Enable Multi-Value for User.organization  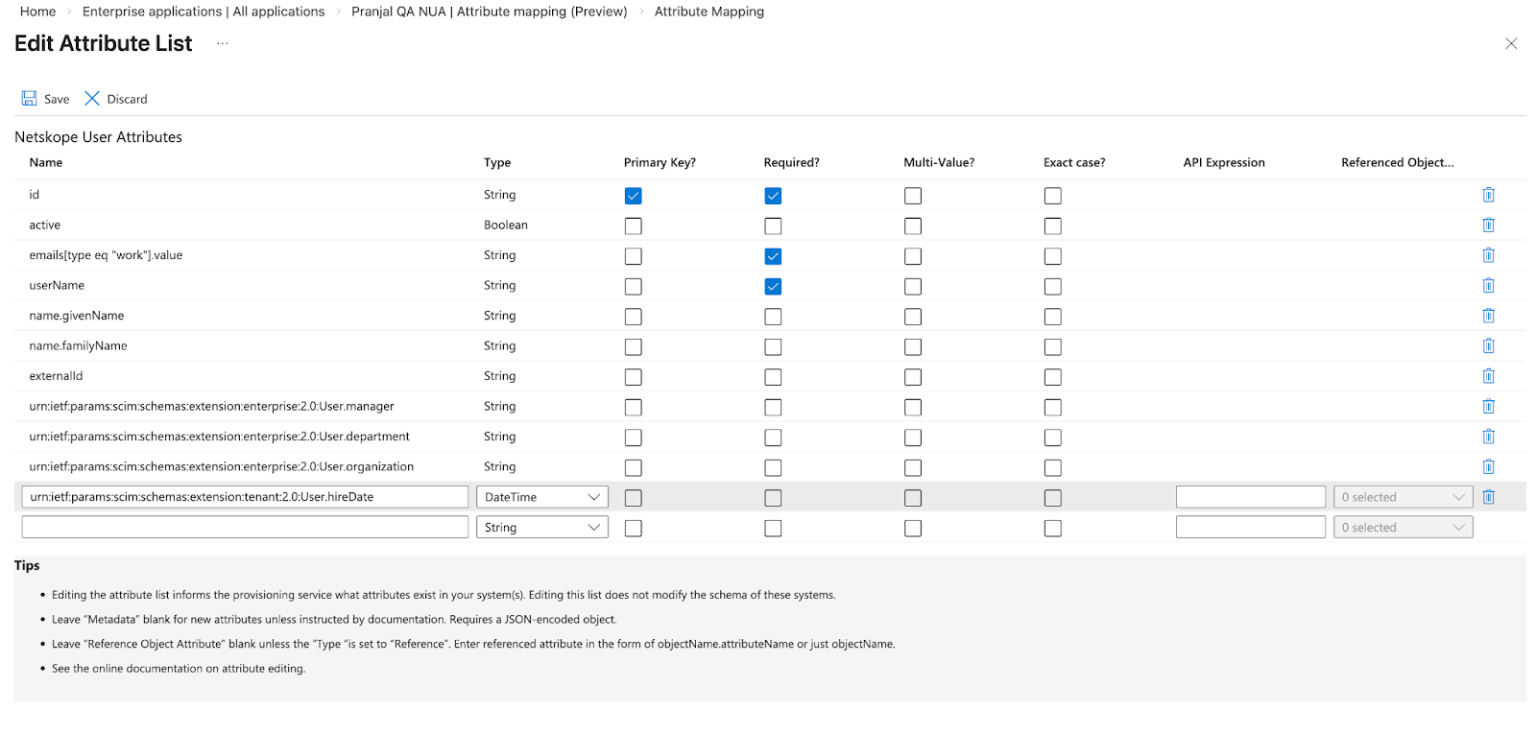pyautogui.click(x=913, y=467)
